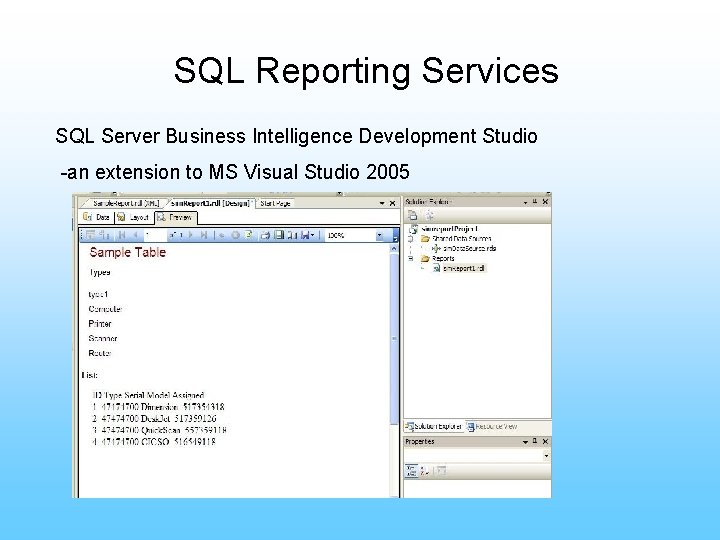Toggle Categorized view in Properties
The height and width of the screenshot is (540, 720).
coord(411,471)
